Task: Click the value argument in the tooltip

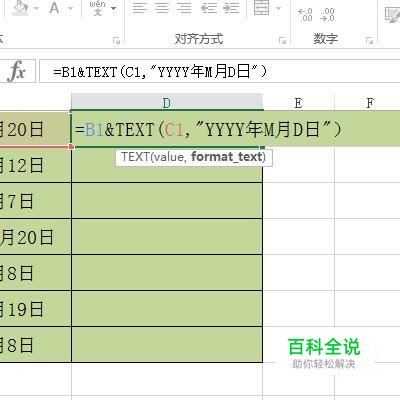Action: pyautogui.click(x=168, y=157)
